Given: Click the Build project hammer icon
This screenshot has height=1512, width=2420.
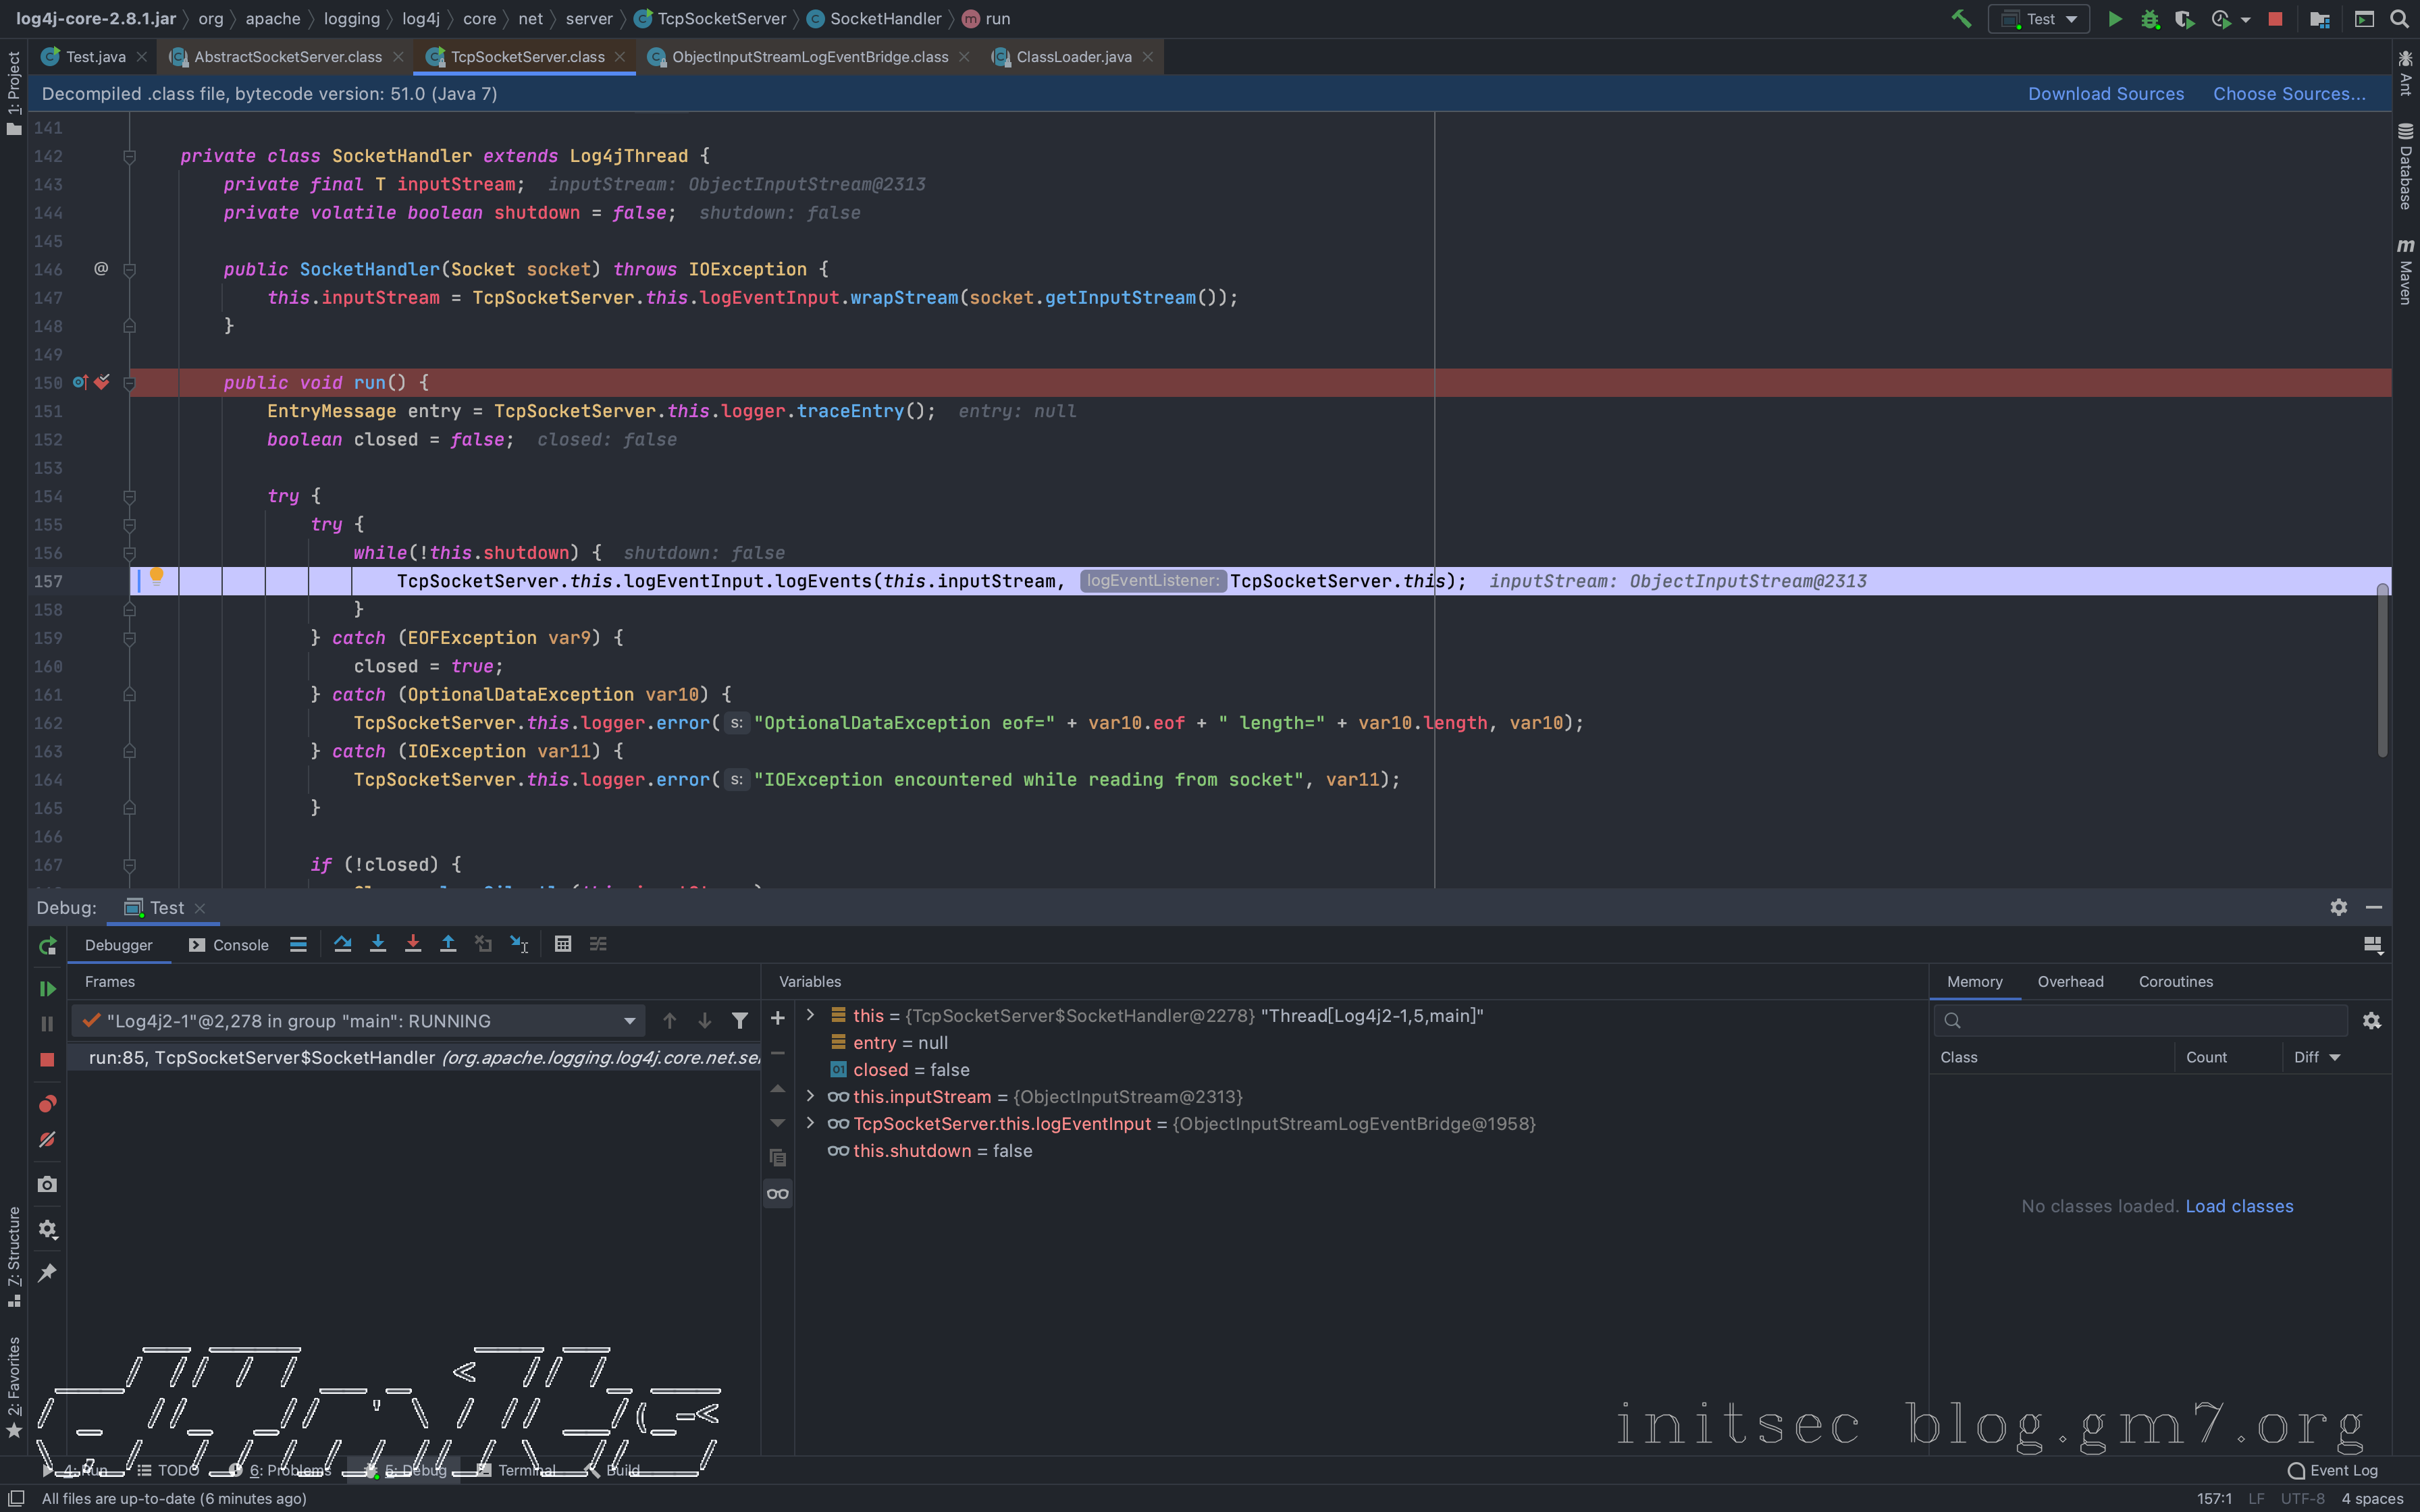Looking at the screenshot, I should (x=1961, y=19).
